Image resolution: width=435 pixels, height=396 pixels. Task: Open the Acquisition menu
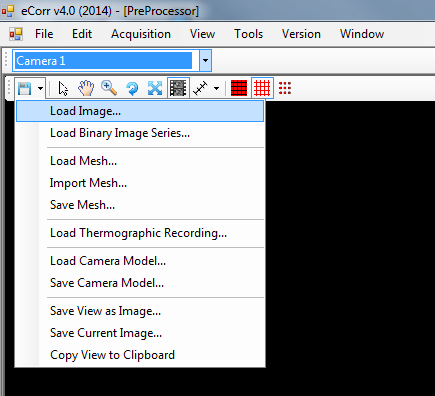(x=141, y=34)
